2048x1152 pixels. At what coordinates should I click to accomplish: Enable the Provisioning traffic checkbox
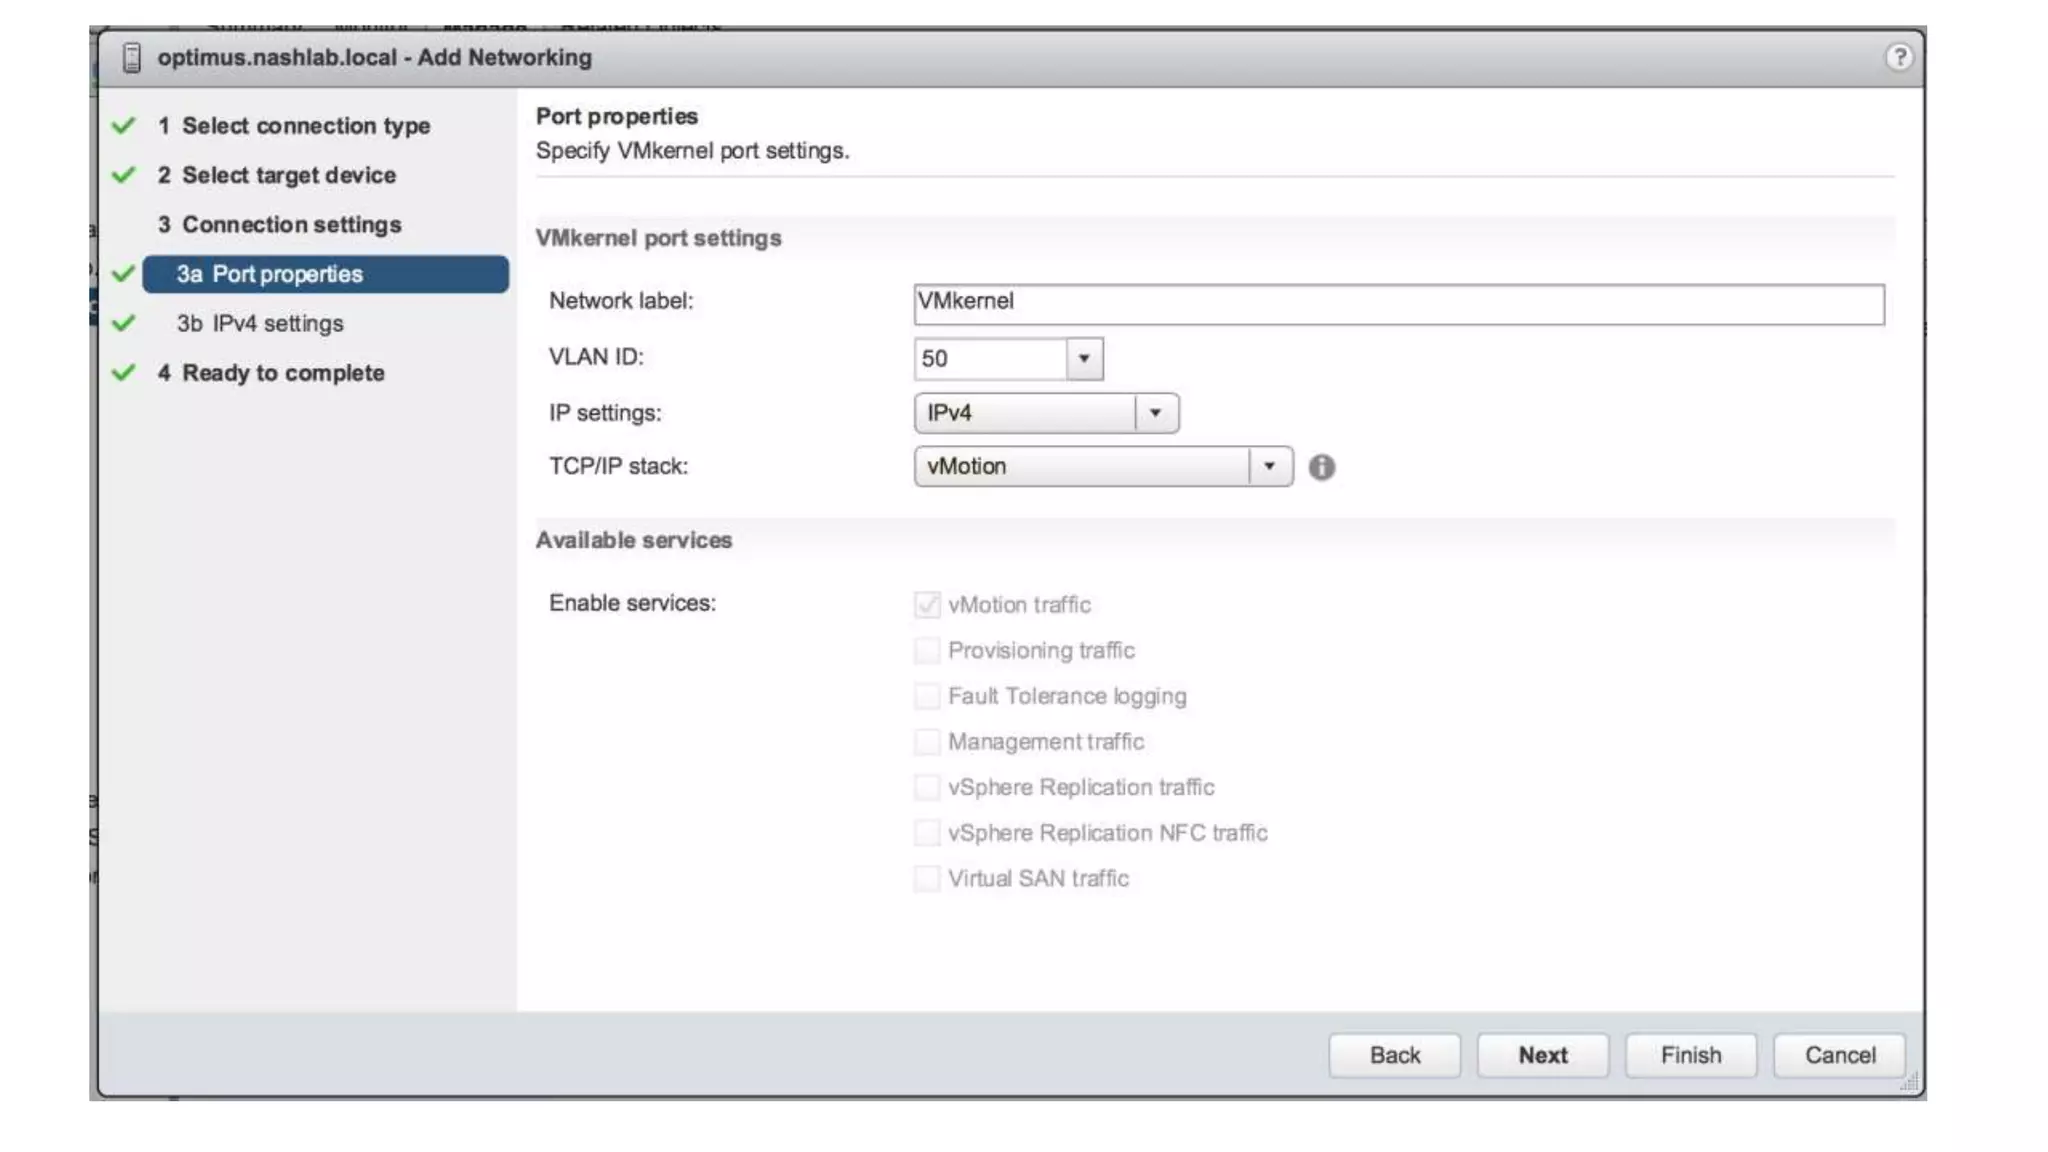tap(926, 650)
